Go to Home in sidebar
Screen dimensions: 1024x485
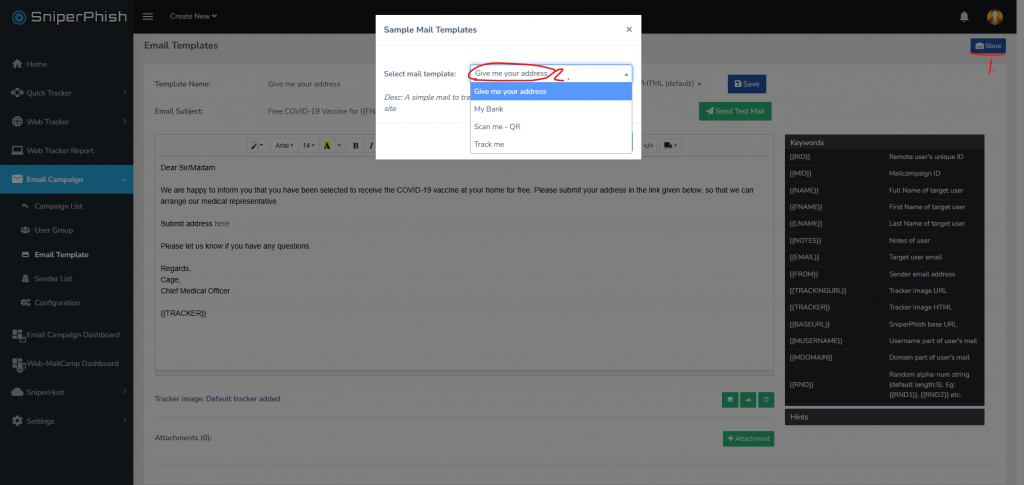click(67, 64)
